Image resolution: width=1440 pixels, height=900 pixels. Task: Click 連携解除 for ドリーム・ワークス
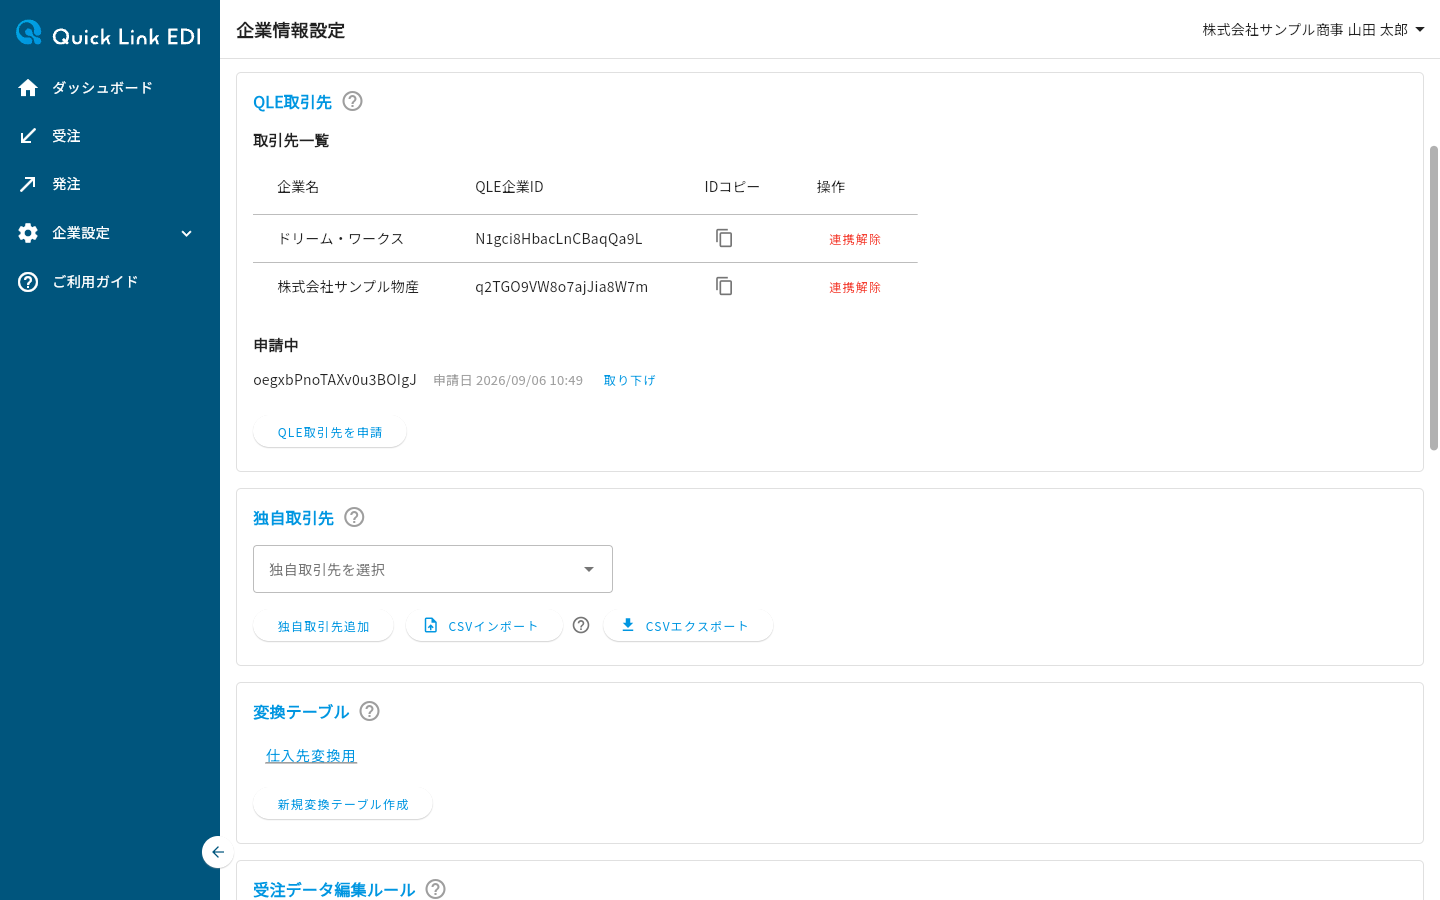tap(855, 239)
